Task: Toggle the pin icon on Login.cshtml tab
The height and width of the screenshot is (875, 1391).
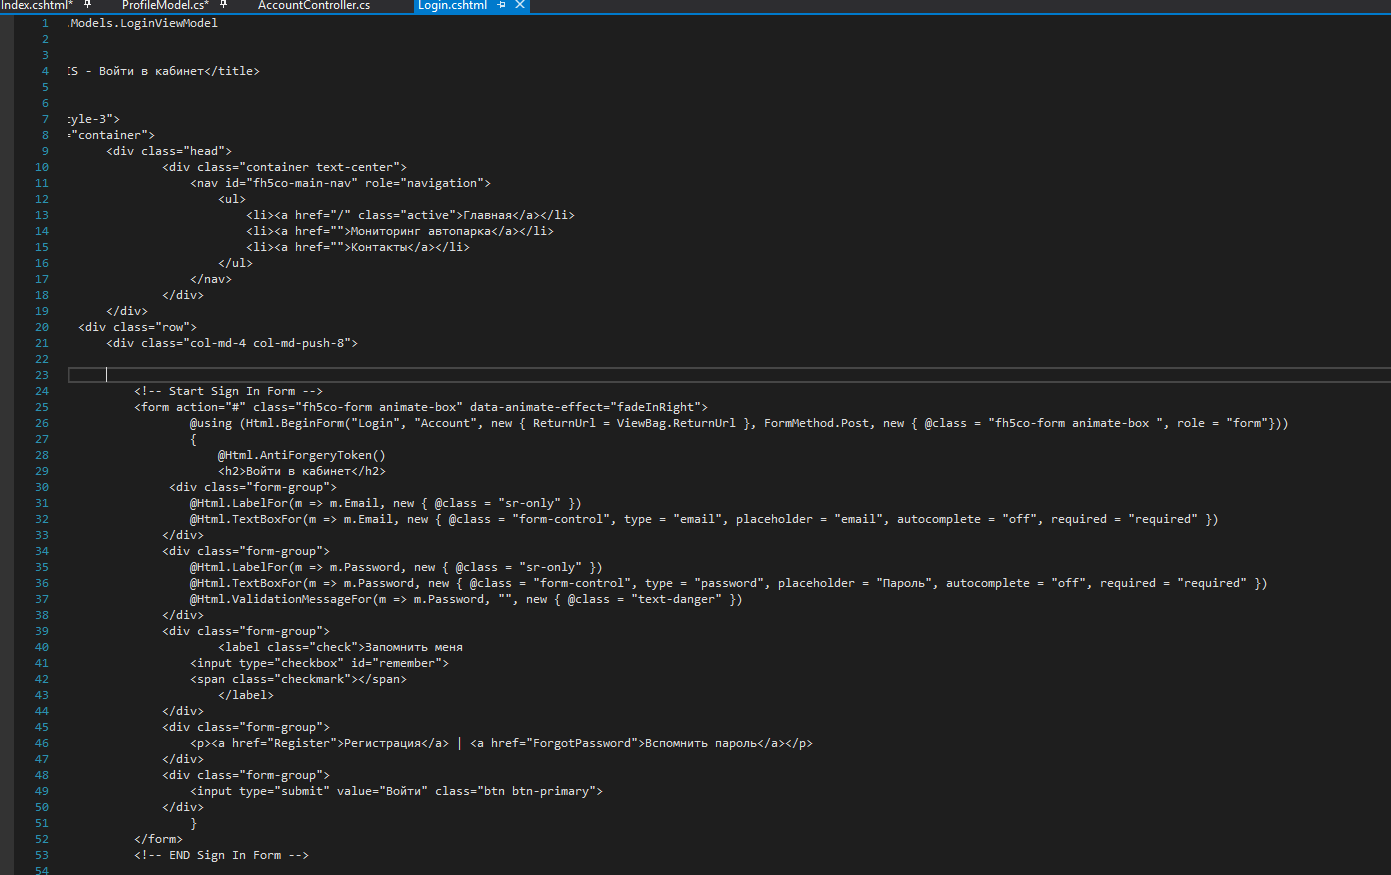Action: [x=502, y=5]
